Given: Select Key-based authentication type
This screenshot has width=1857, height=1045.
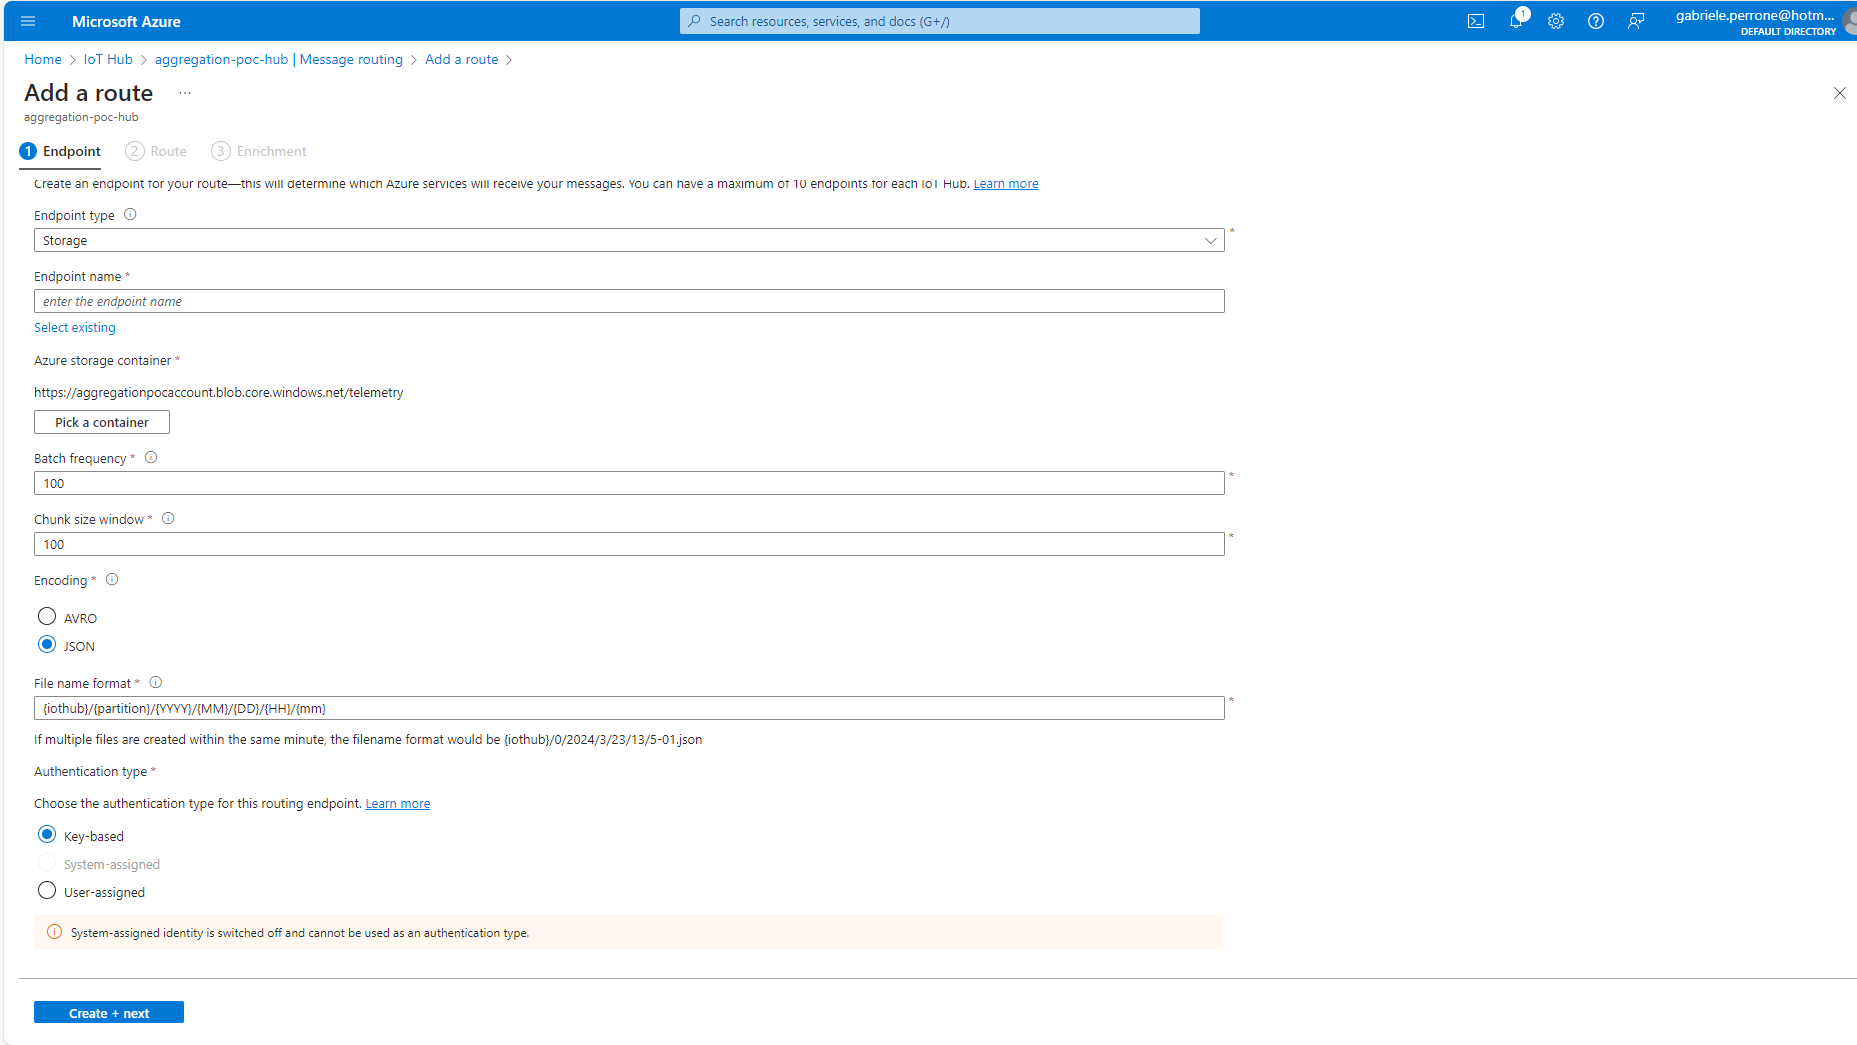Looking at the screenshot, I should pos(47,834).
